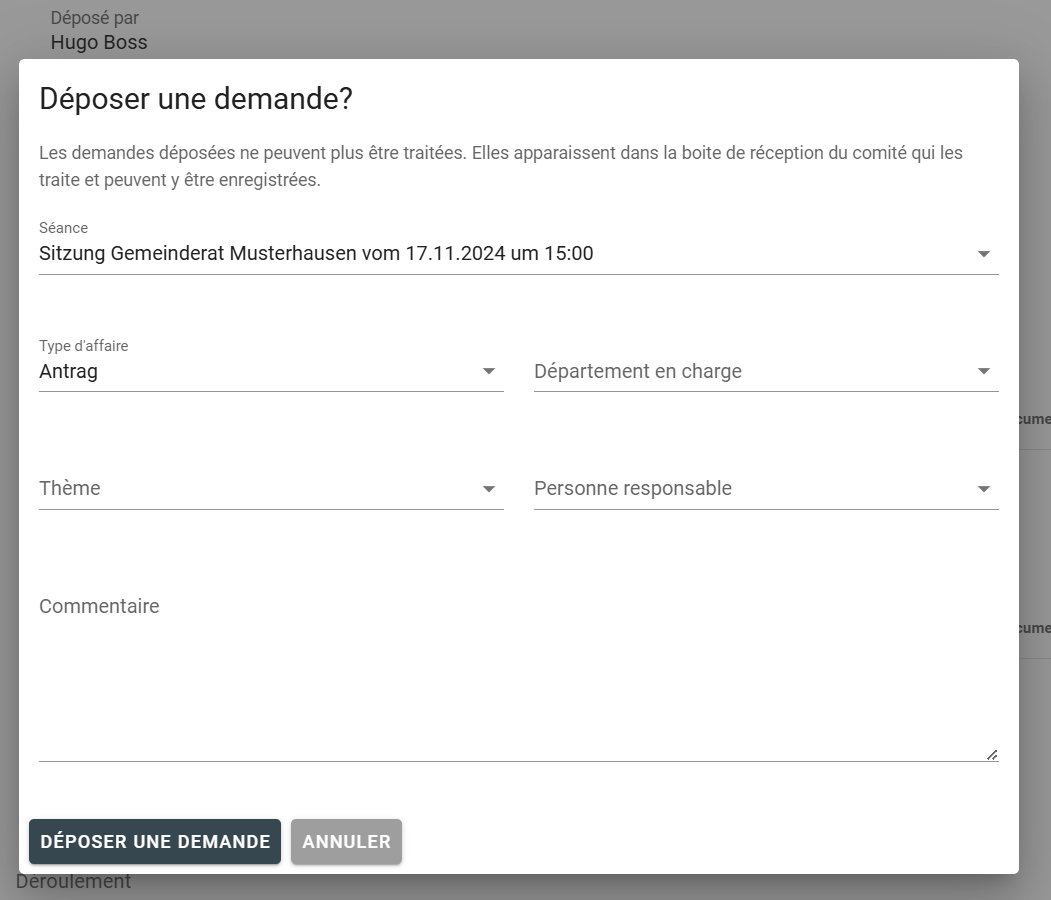Click the small Séance label
The height and width of the screenshot is (900, 1051).
(63, 228)
